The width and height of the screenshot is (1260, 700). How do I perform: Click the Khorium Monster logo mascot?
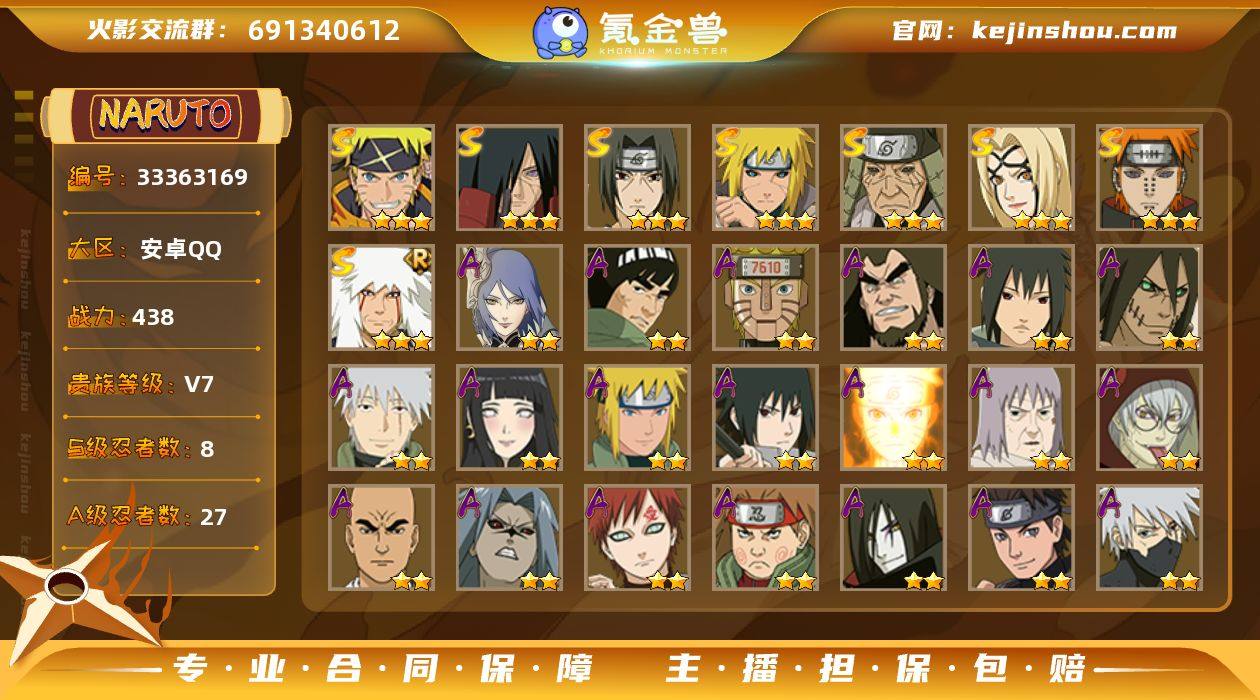(x=560, y=32)
